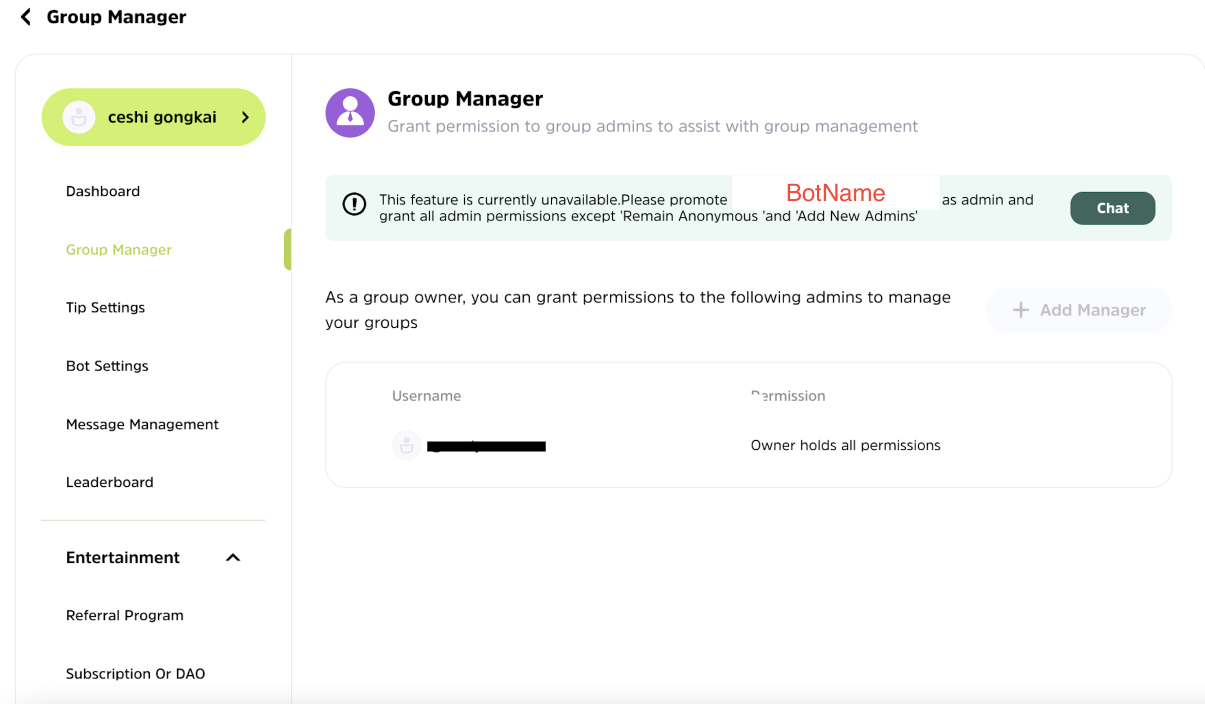The height and width of the screenshot is (704, 1205).
Task: Click the redacted owner username
Action: pyautogui.click(x=486, y=446)
